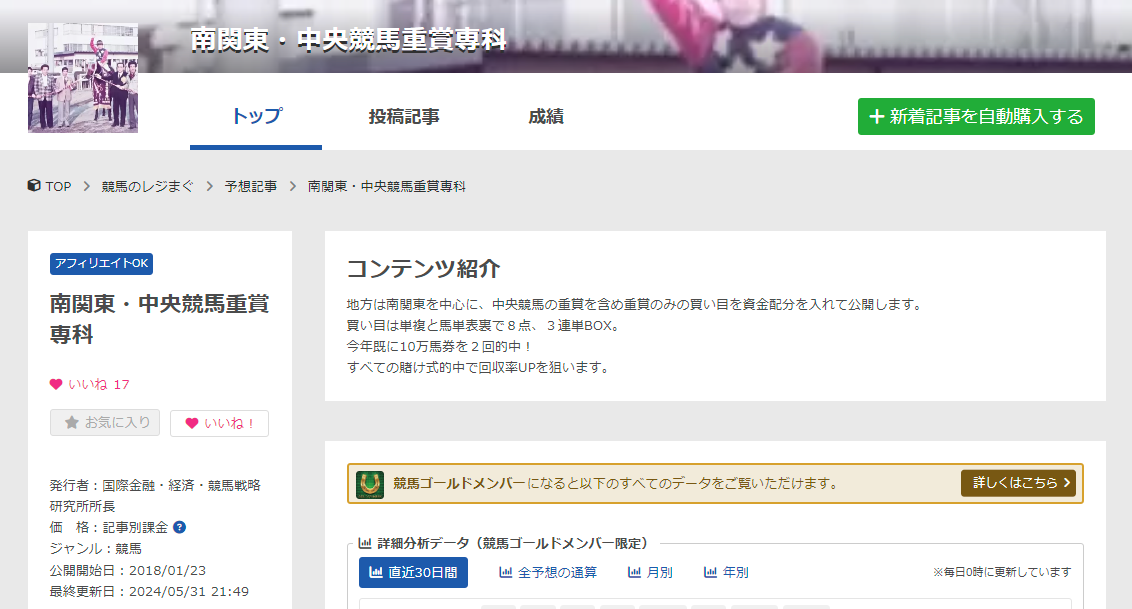1132x609 pixels.
Task: Click 発行者 国際金融・経済・競馬戦略研究所所長 text
Action: click(x=155, y=496)
